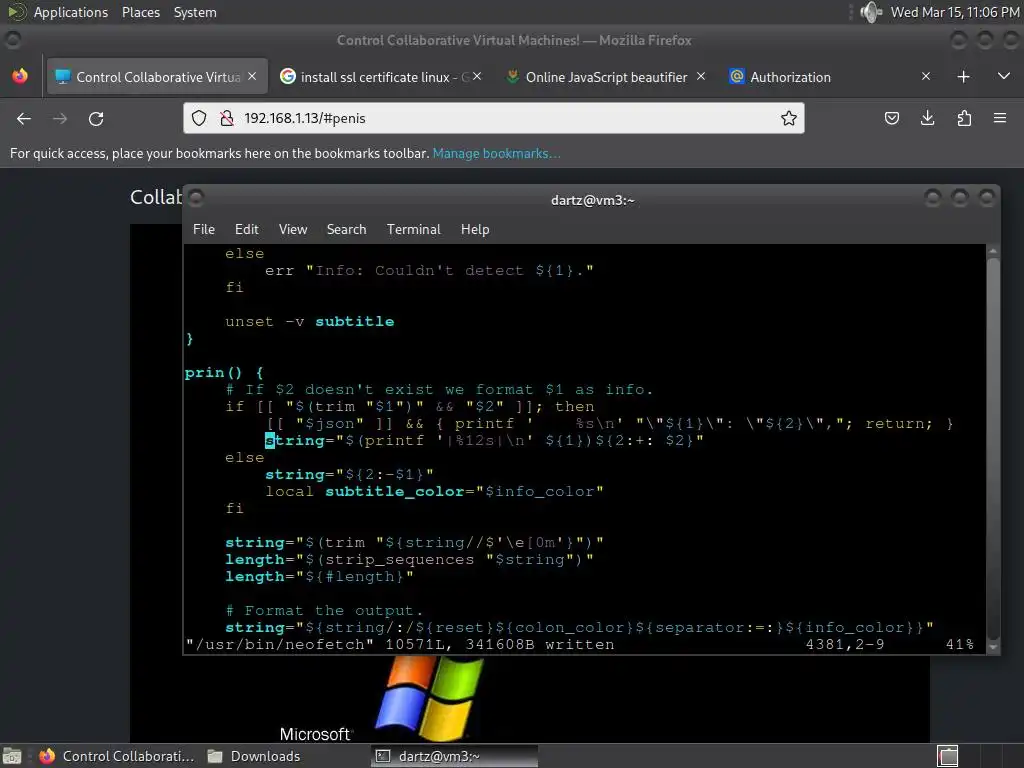Click the insecure connection lock icon
The width and height of the screenshot is (1024, 768).
coord(227,118)
